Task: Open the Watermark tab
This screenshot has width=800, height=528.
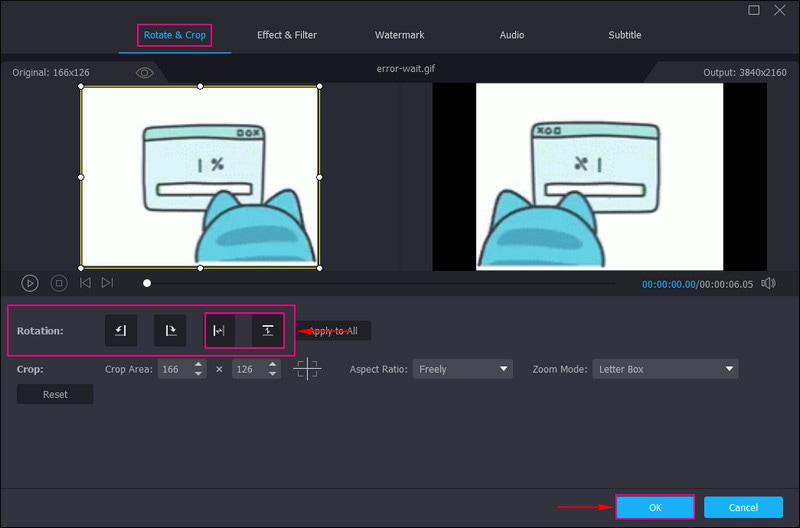Action: (x=399, y=35)
